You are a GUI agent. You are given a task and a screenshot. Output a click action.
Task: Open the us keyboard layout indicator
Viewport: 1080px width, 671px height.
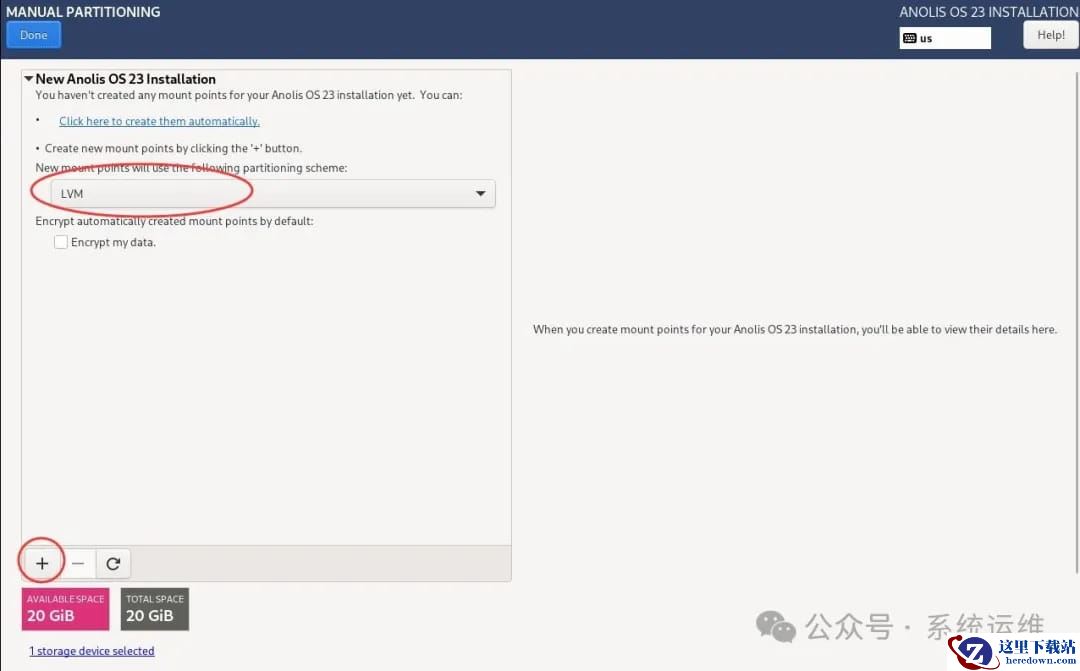(945, 38)
